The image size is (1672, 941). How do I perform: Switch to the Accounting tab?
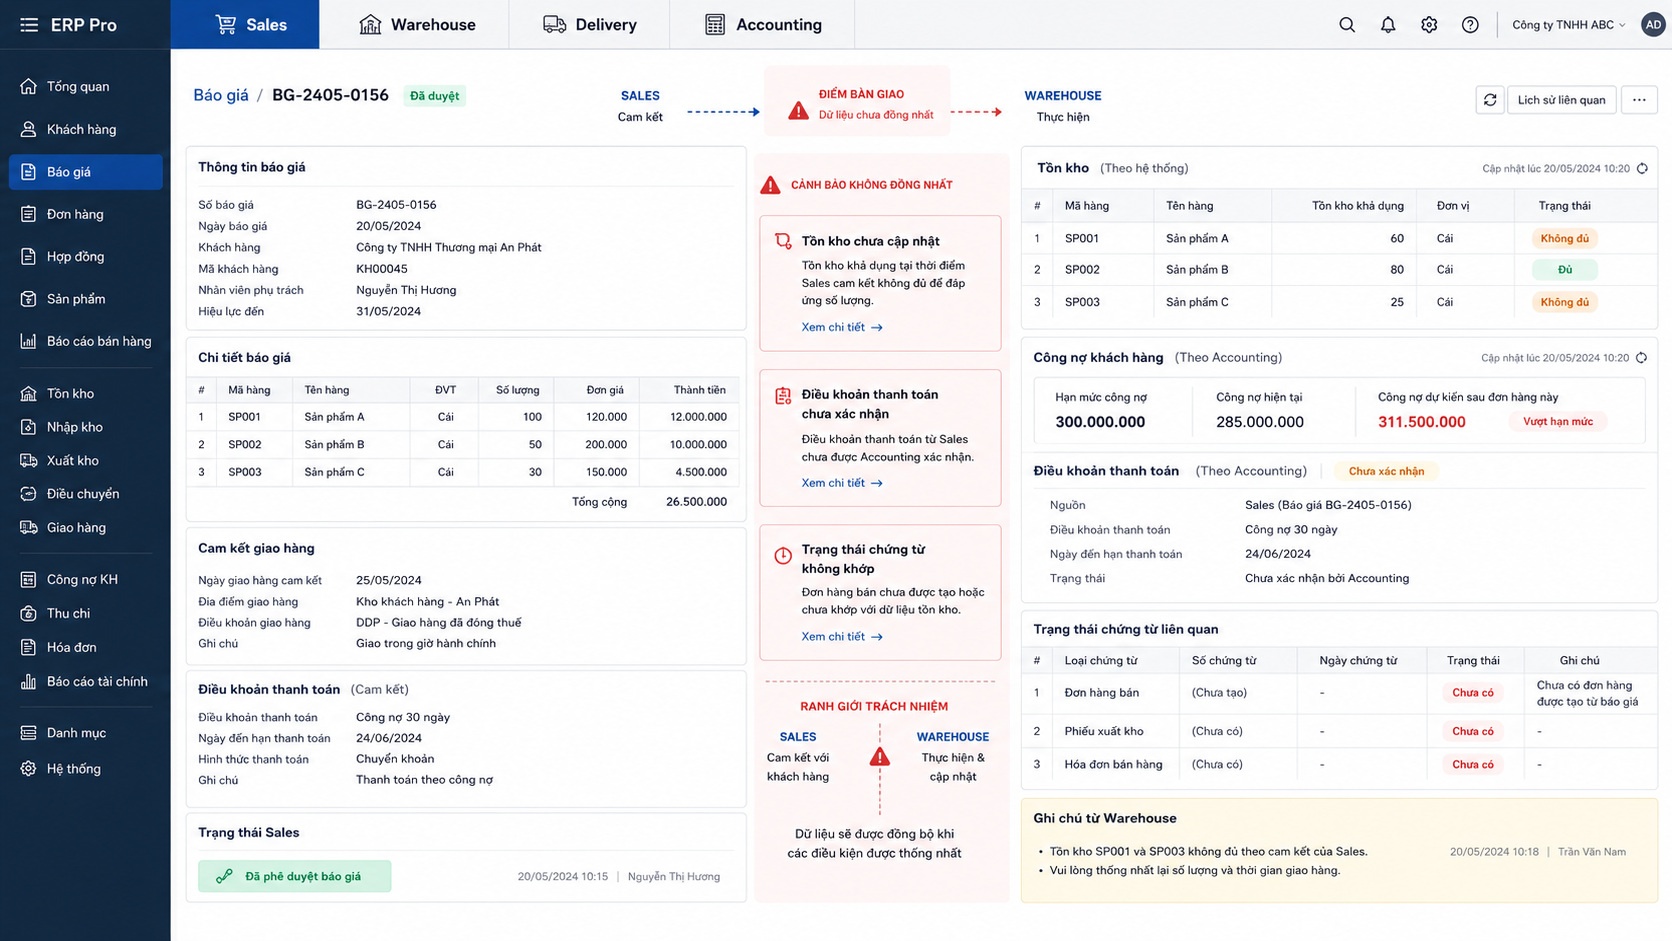click(762, 24)
